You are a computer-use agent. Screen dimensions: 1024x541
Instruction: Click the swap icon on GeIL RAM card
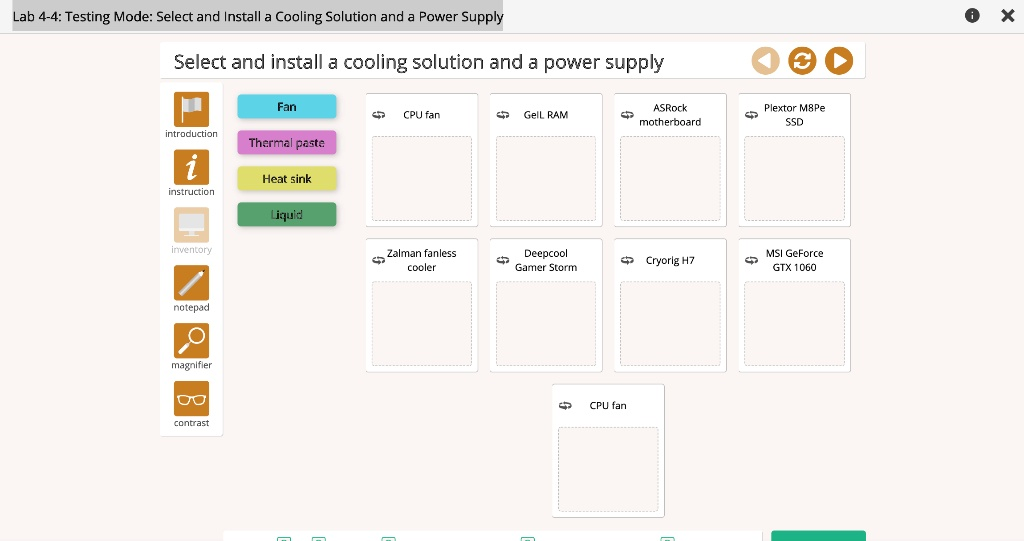click(x=503, y=115)
